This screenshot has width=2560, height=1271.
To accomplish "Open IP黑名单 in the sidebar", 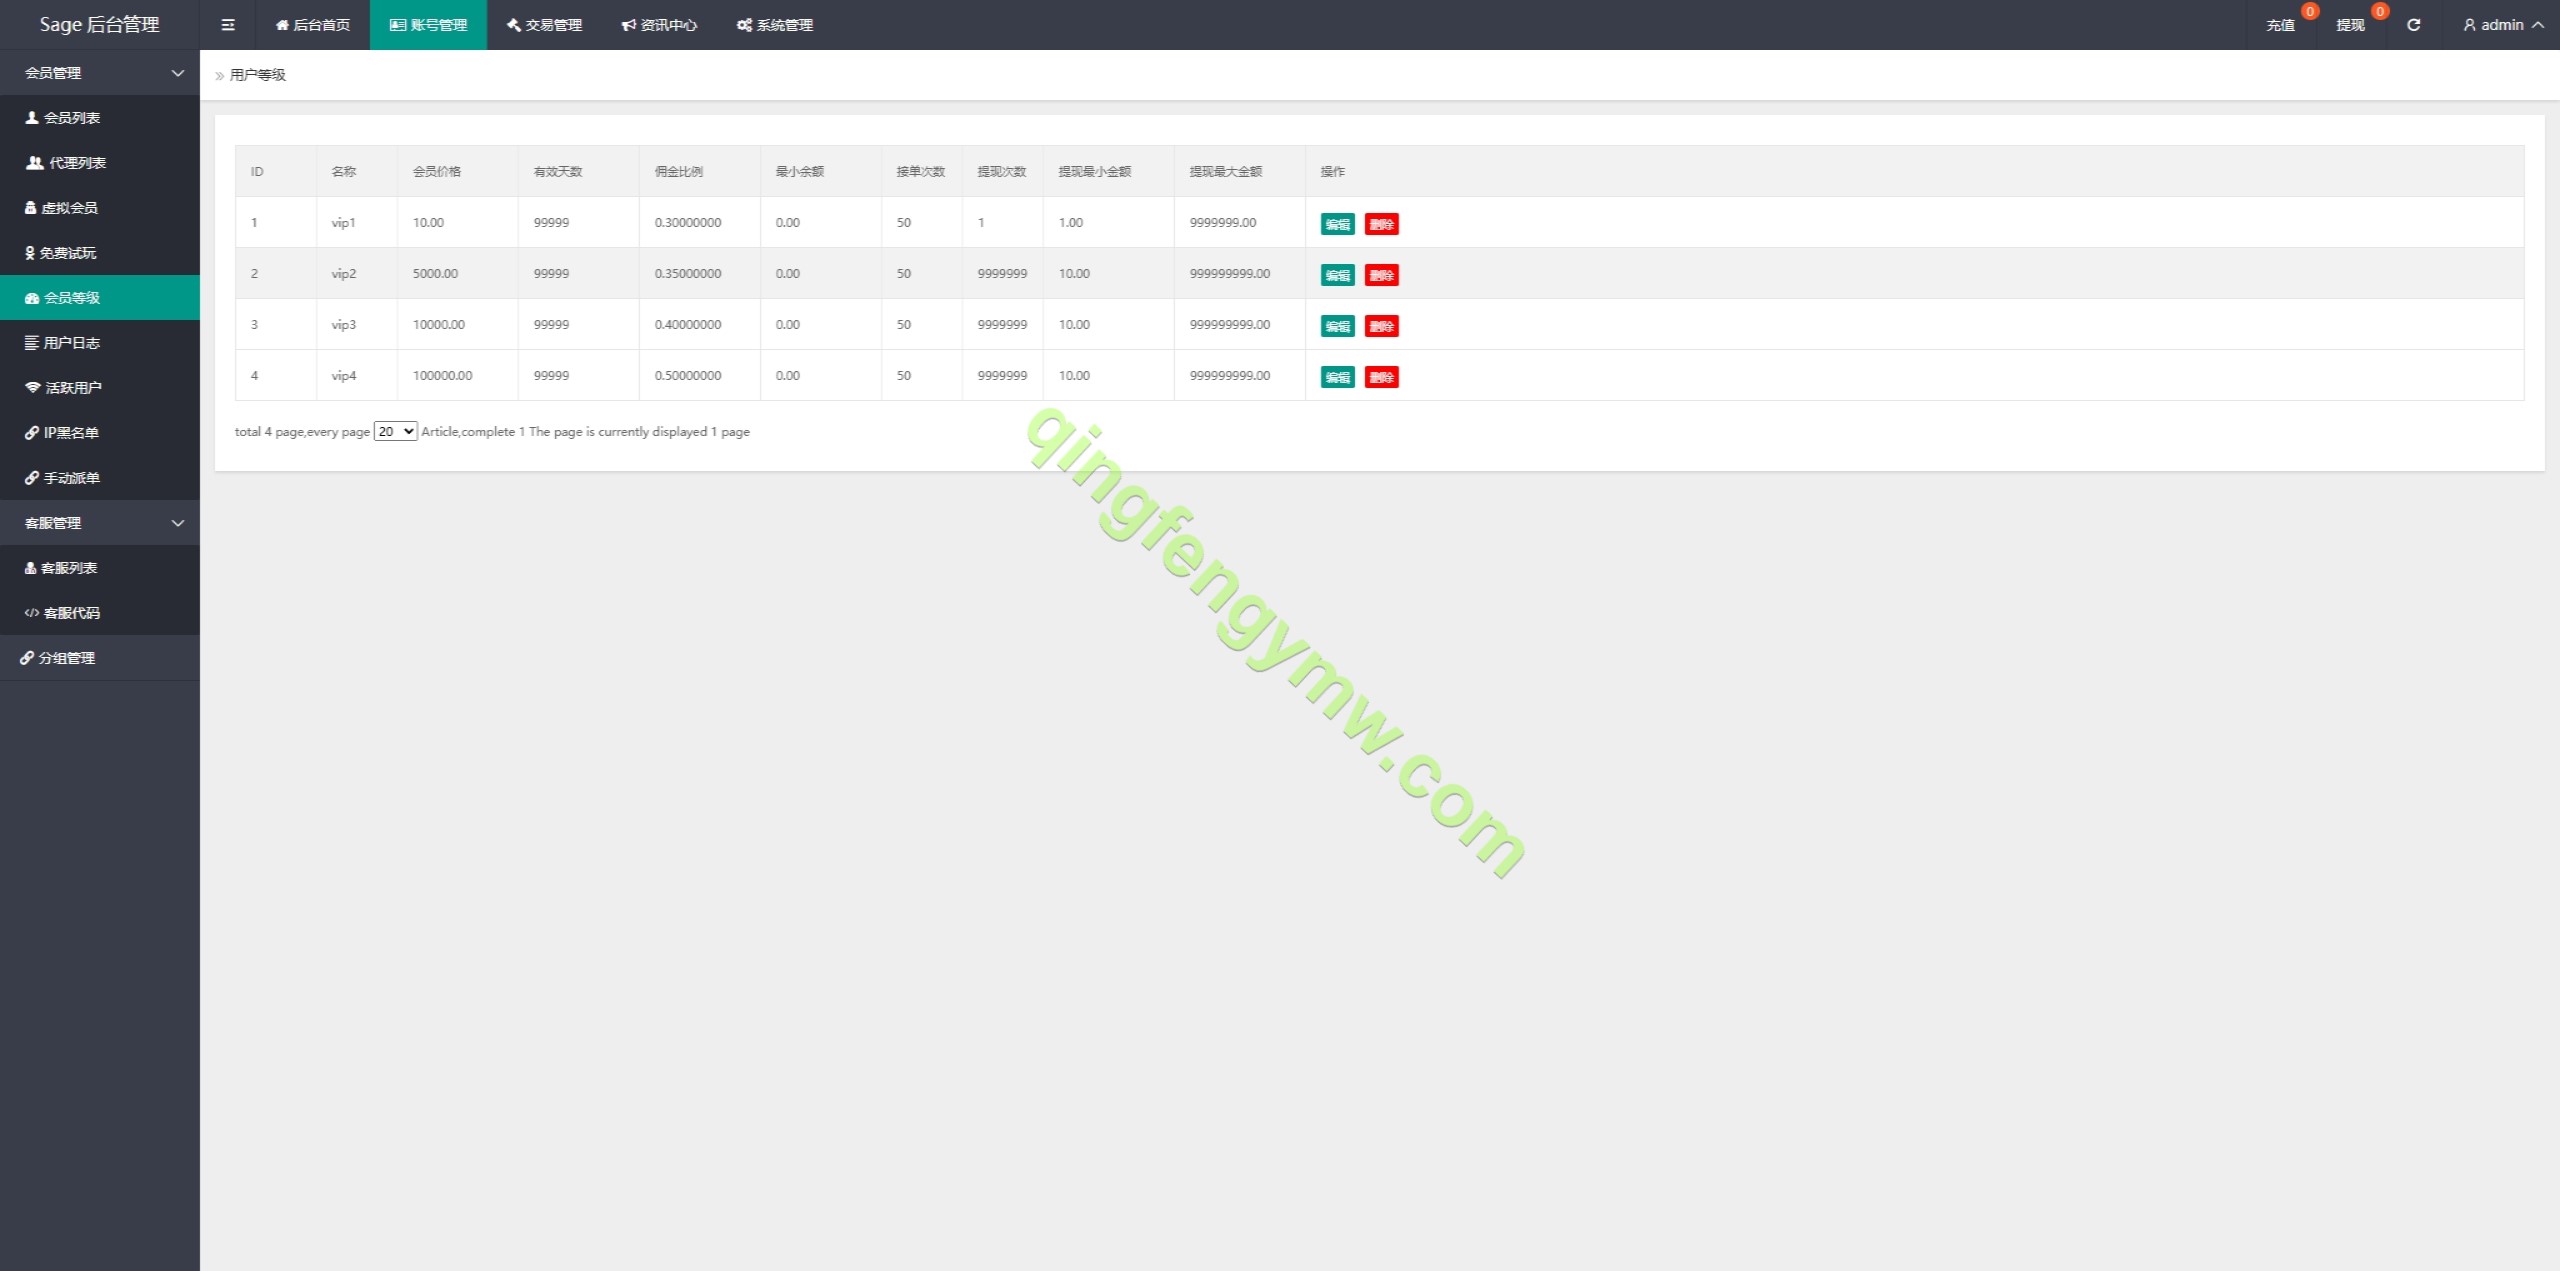I will point(100,433).
